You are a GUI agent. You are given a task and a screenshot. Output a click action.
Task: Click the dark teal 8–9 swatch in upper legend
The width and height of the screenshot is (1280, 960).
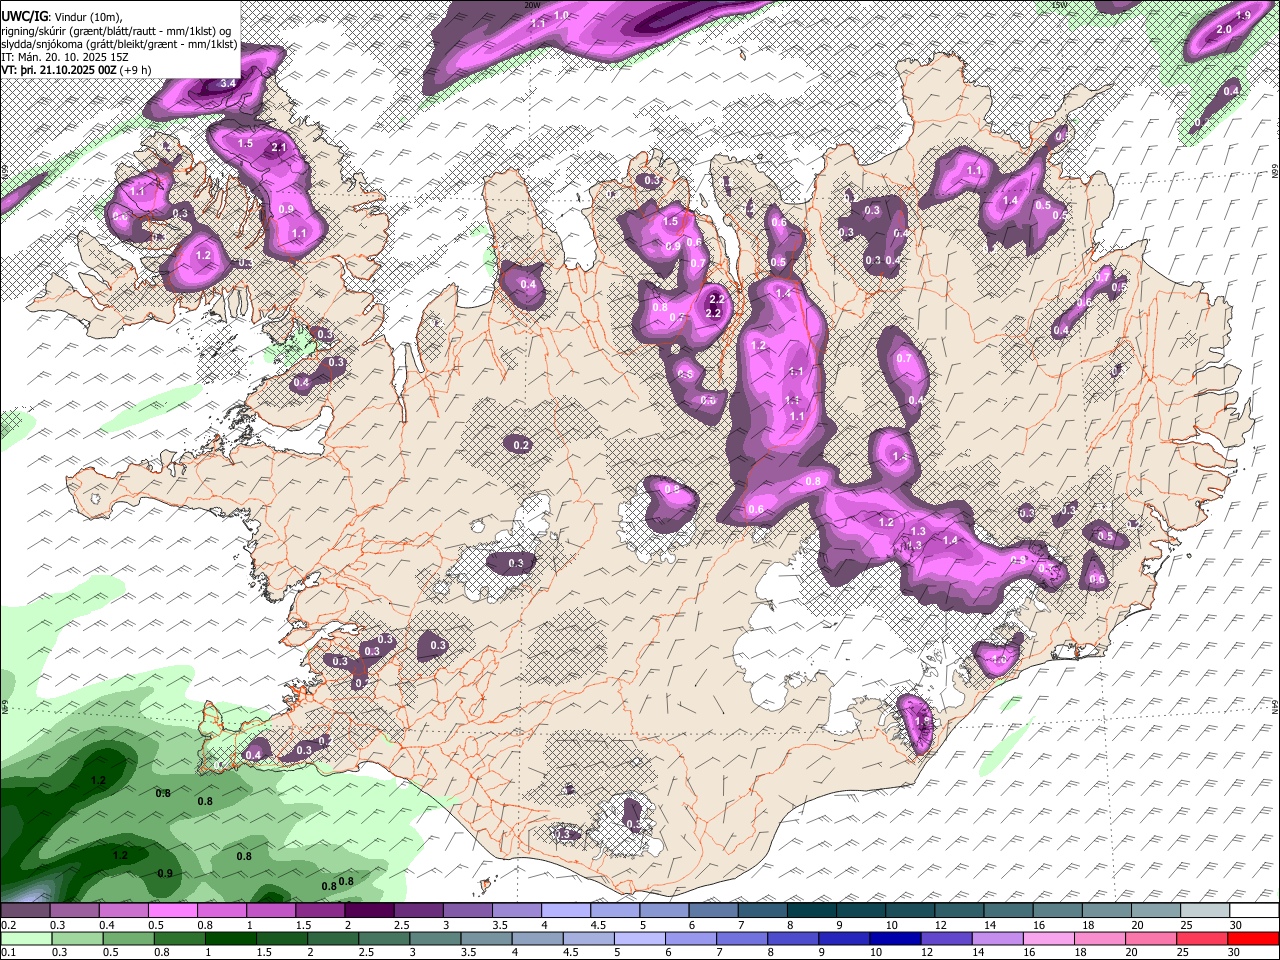click(x=811, y=911)
